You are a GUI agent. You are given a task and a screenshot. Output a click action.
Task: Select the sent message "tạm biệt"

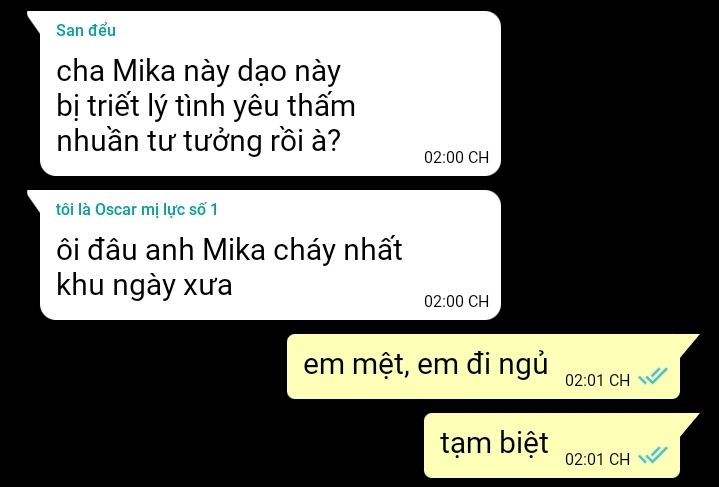[x=552, y=445]
